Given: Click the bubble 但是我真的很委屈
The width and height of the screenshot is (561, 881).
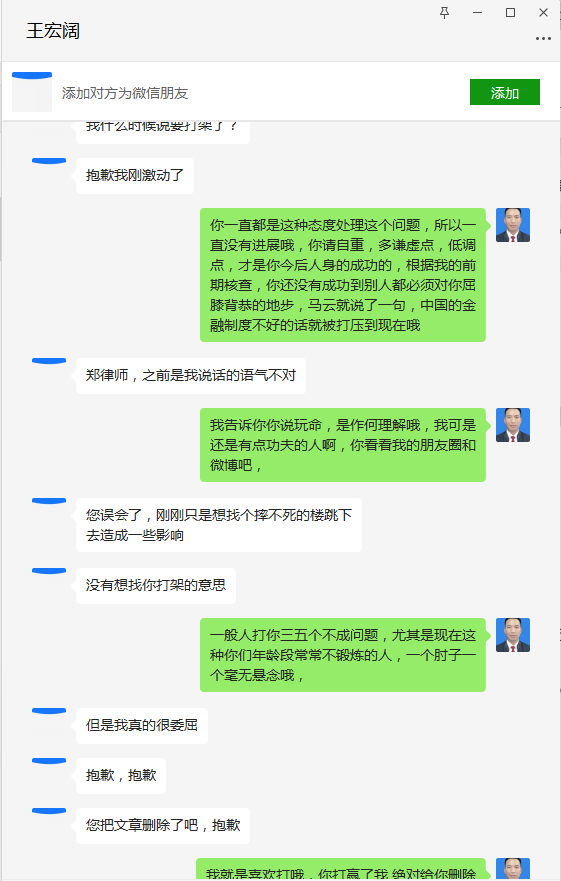Looking at the screenshot, I should click(x=142, y=725).
